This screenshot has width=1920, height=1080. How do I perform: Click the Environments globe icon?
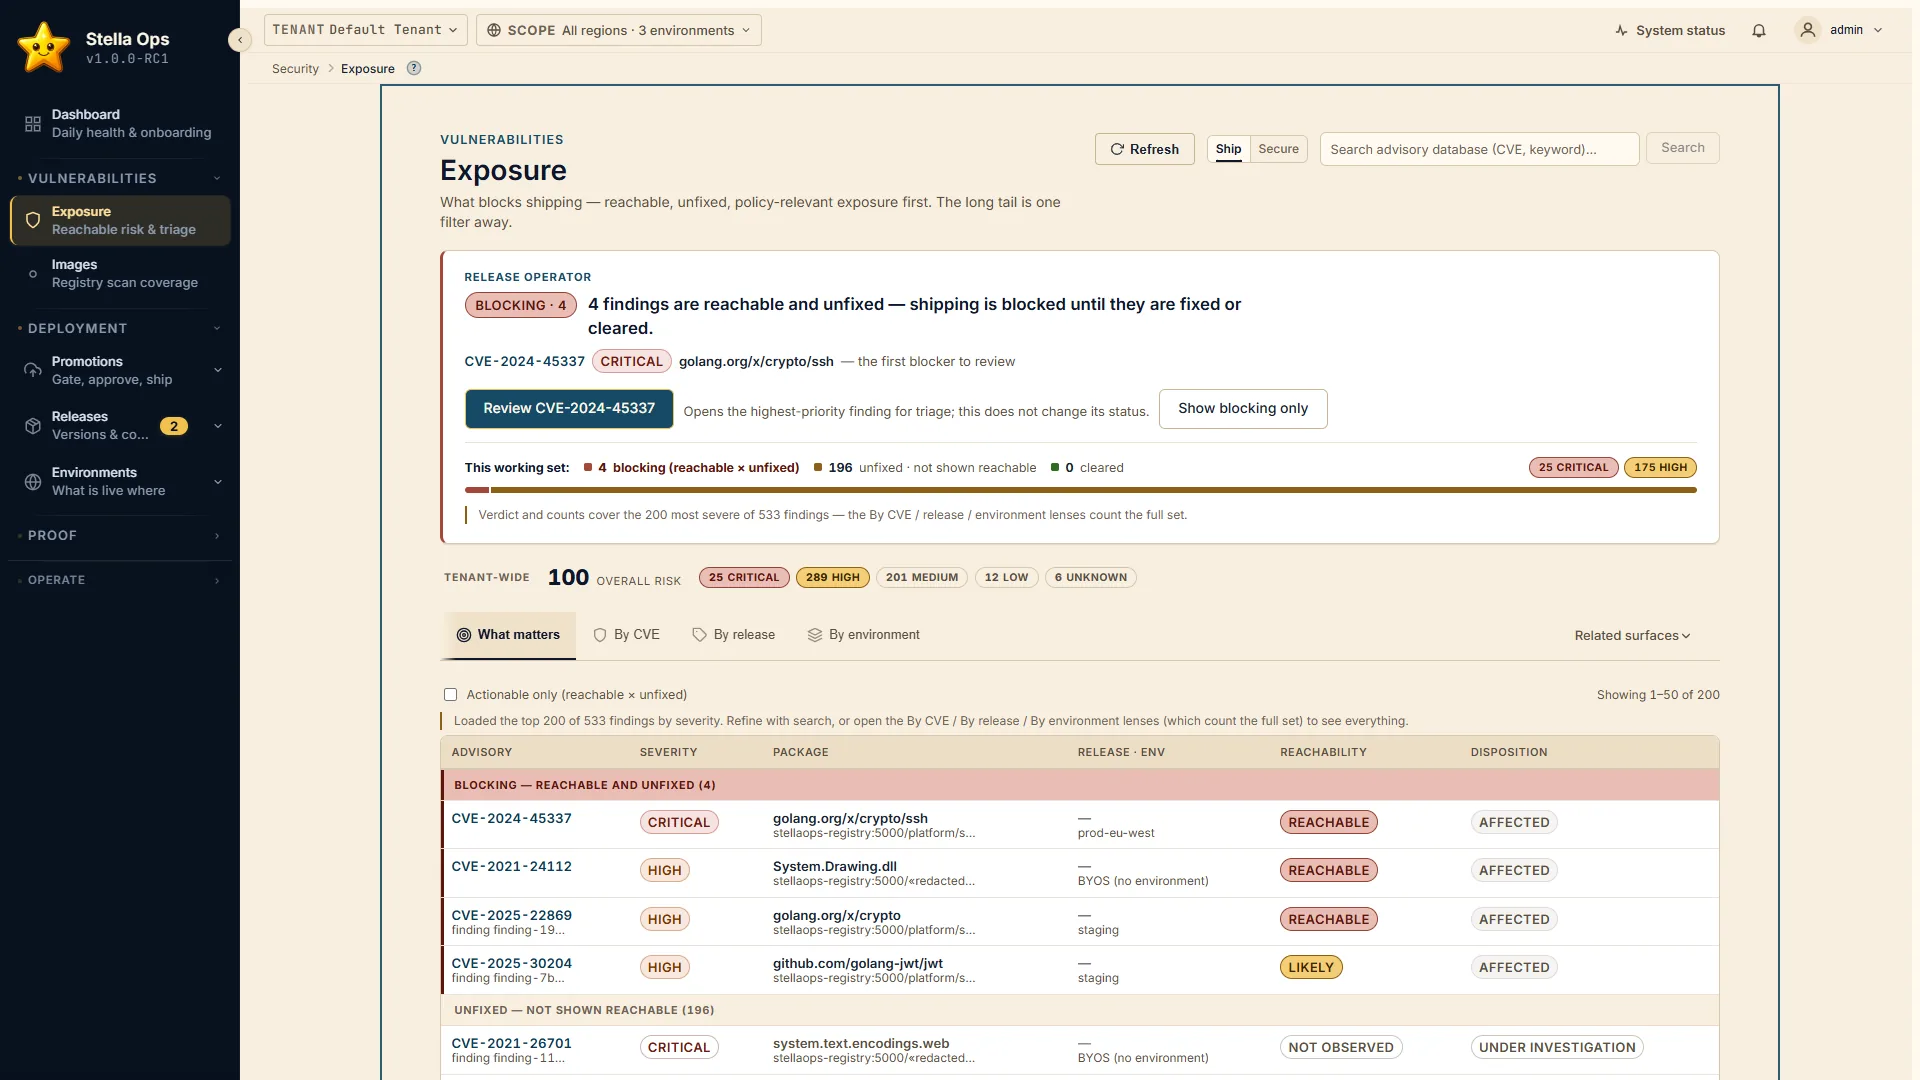coord(33,482)
